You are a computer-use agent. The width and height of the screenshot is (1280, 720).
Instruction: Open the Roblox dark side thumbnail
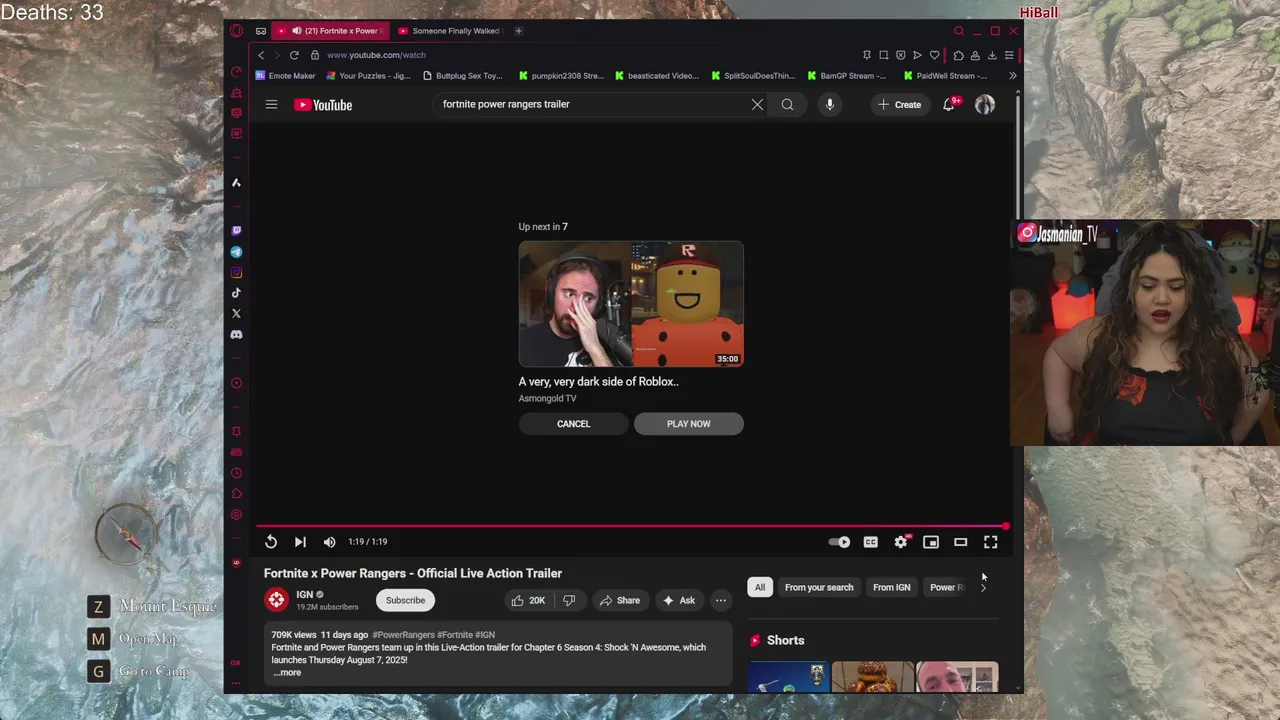click(x=631, y=304)
